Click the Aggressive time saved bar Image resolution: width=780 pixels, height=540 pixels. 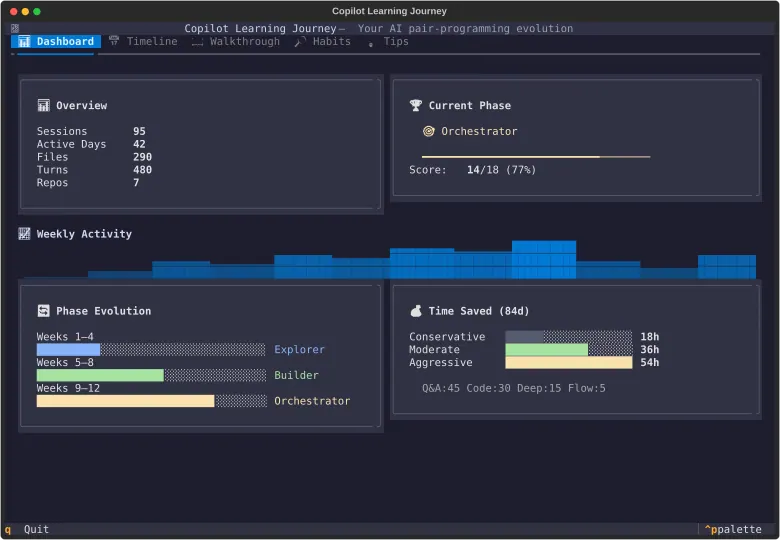tap(569, 362)
